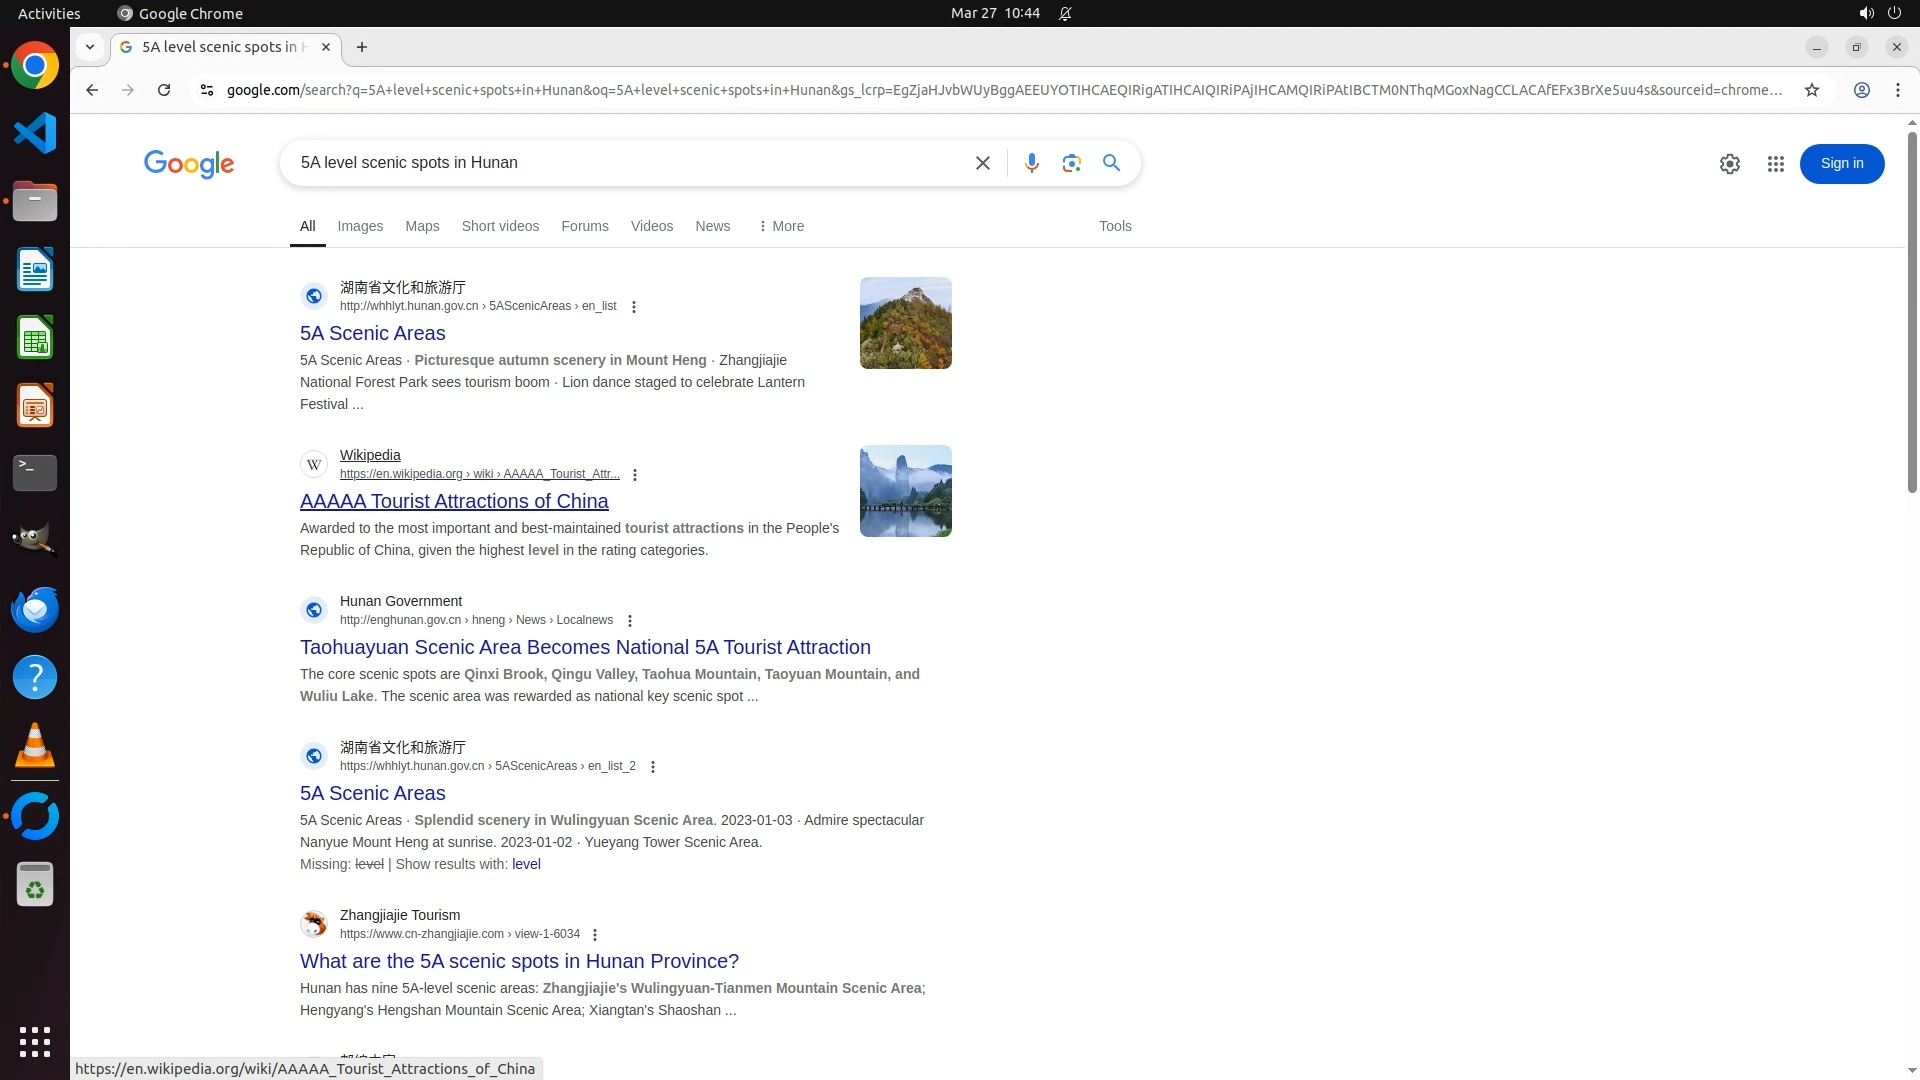Open Google apps grid menu
Image resolution: width=1920 pixels, height=1080 pixels.
click(x=1775, y=164)
